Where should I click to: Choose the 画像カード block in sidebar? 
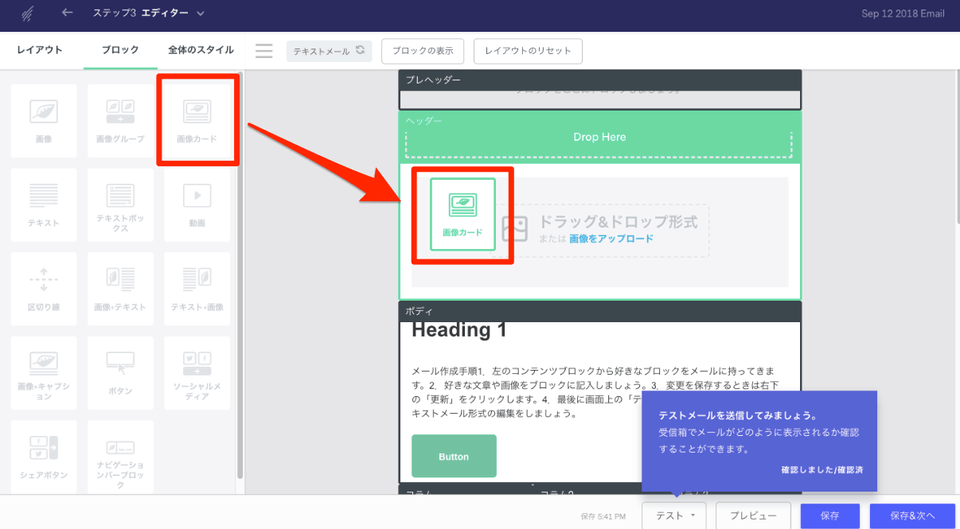(197, 121)
